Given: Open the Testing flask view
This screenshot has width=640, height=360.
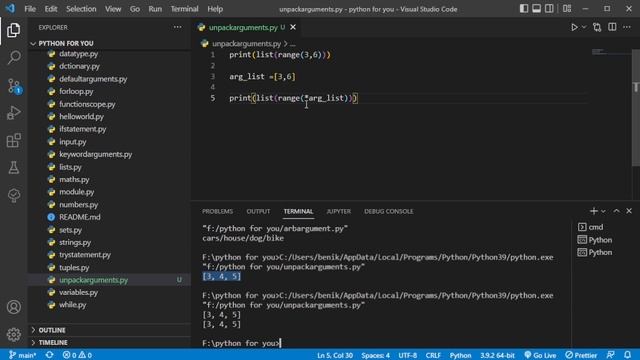Looking at the screenshot, I should (13, 167).
